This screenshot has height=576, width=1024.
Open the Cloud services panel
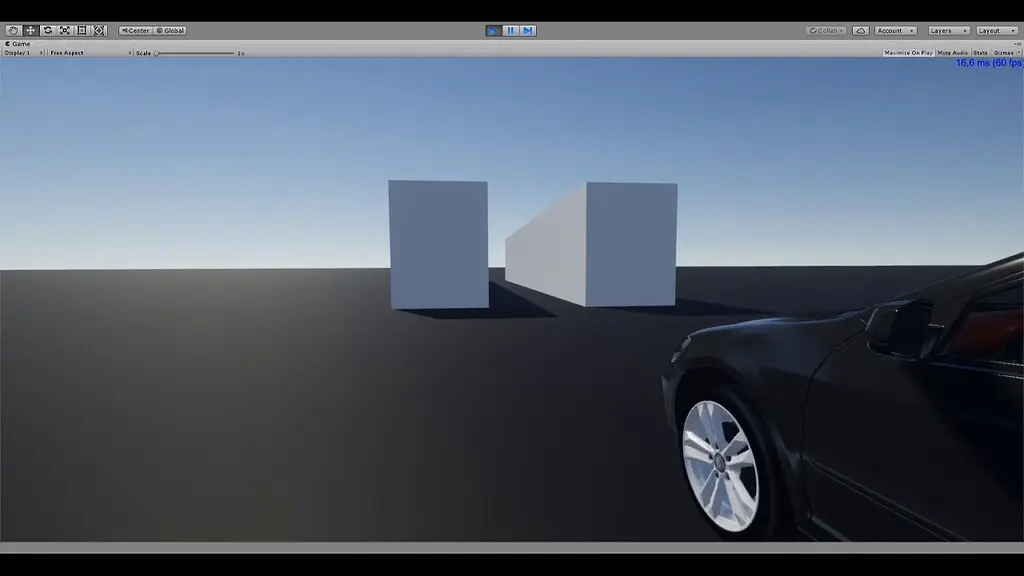[861, 31]
